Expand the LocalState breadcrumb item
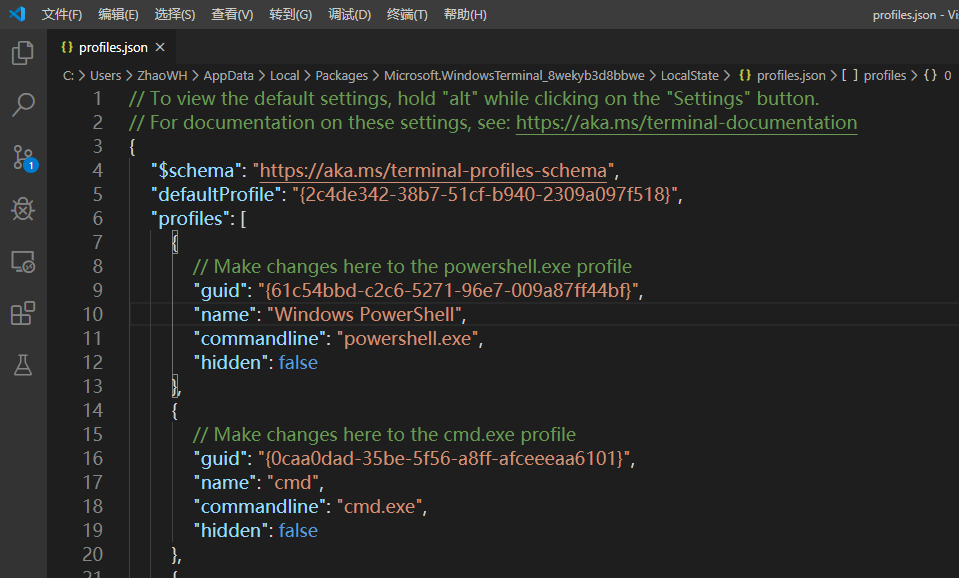Viewport: 959px width, 578px height. click(x=691, y=74)
